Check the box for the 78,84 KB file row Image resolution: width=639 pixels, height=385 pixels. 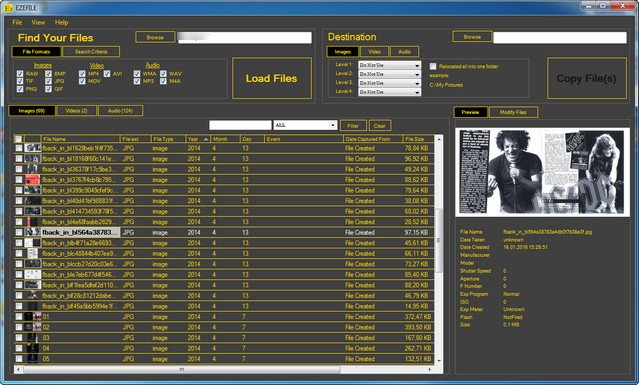coord(19,148)
